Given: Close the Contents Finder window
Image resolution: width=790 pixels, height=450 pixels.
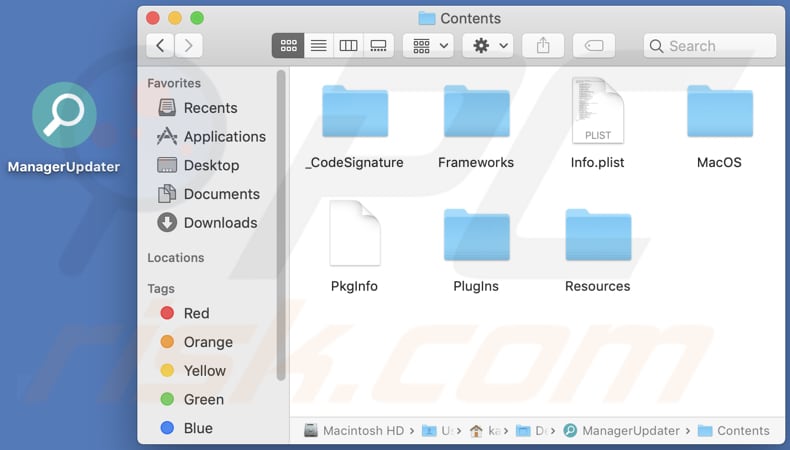Looking at the screenshot, I should [153, 19].
